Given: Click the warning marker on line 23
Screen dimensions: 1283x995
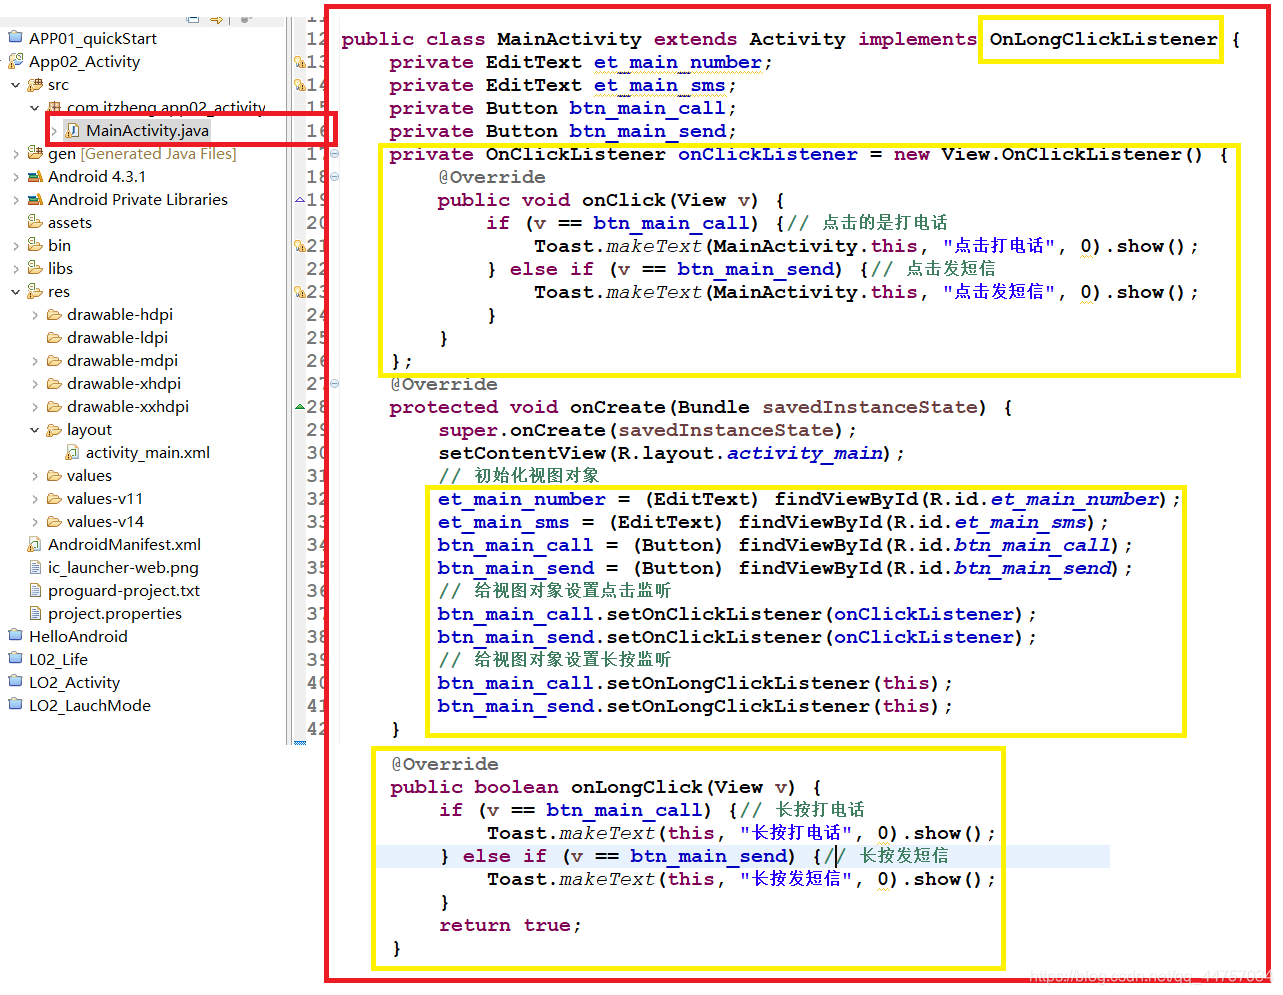Looking at the screenshot, I should (300, 292).
